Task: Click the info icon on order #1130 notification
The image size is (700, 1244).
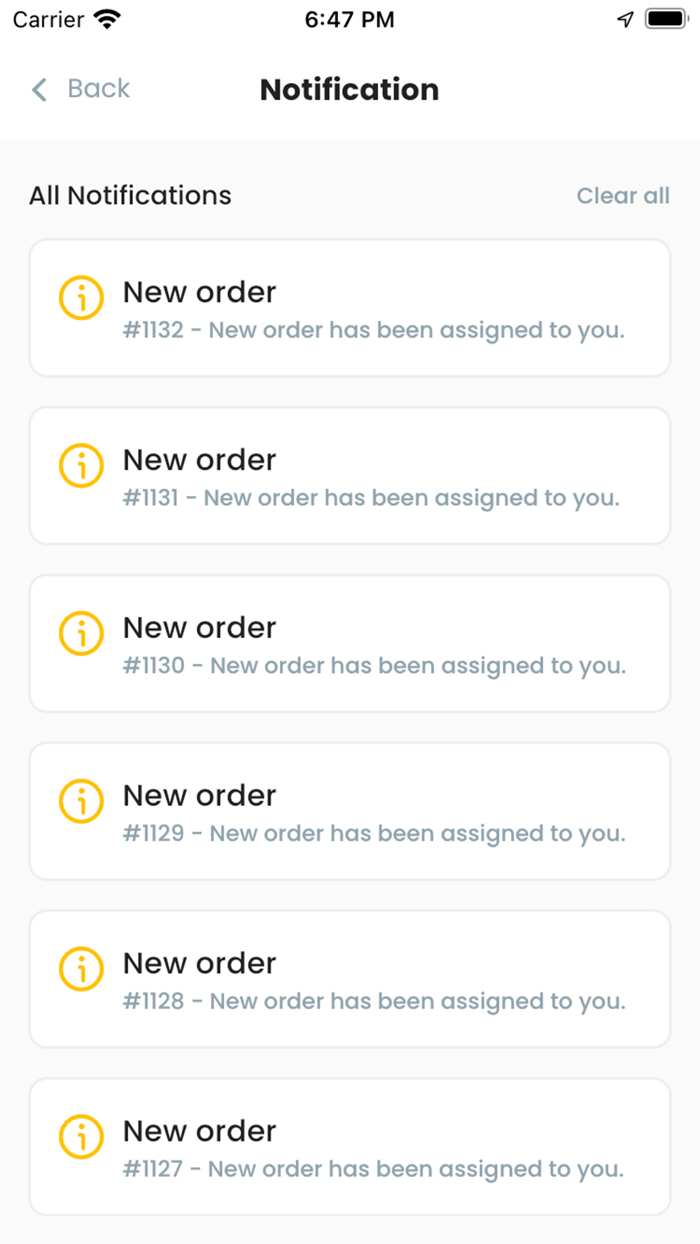Action: tap(81, 633)
